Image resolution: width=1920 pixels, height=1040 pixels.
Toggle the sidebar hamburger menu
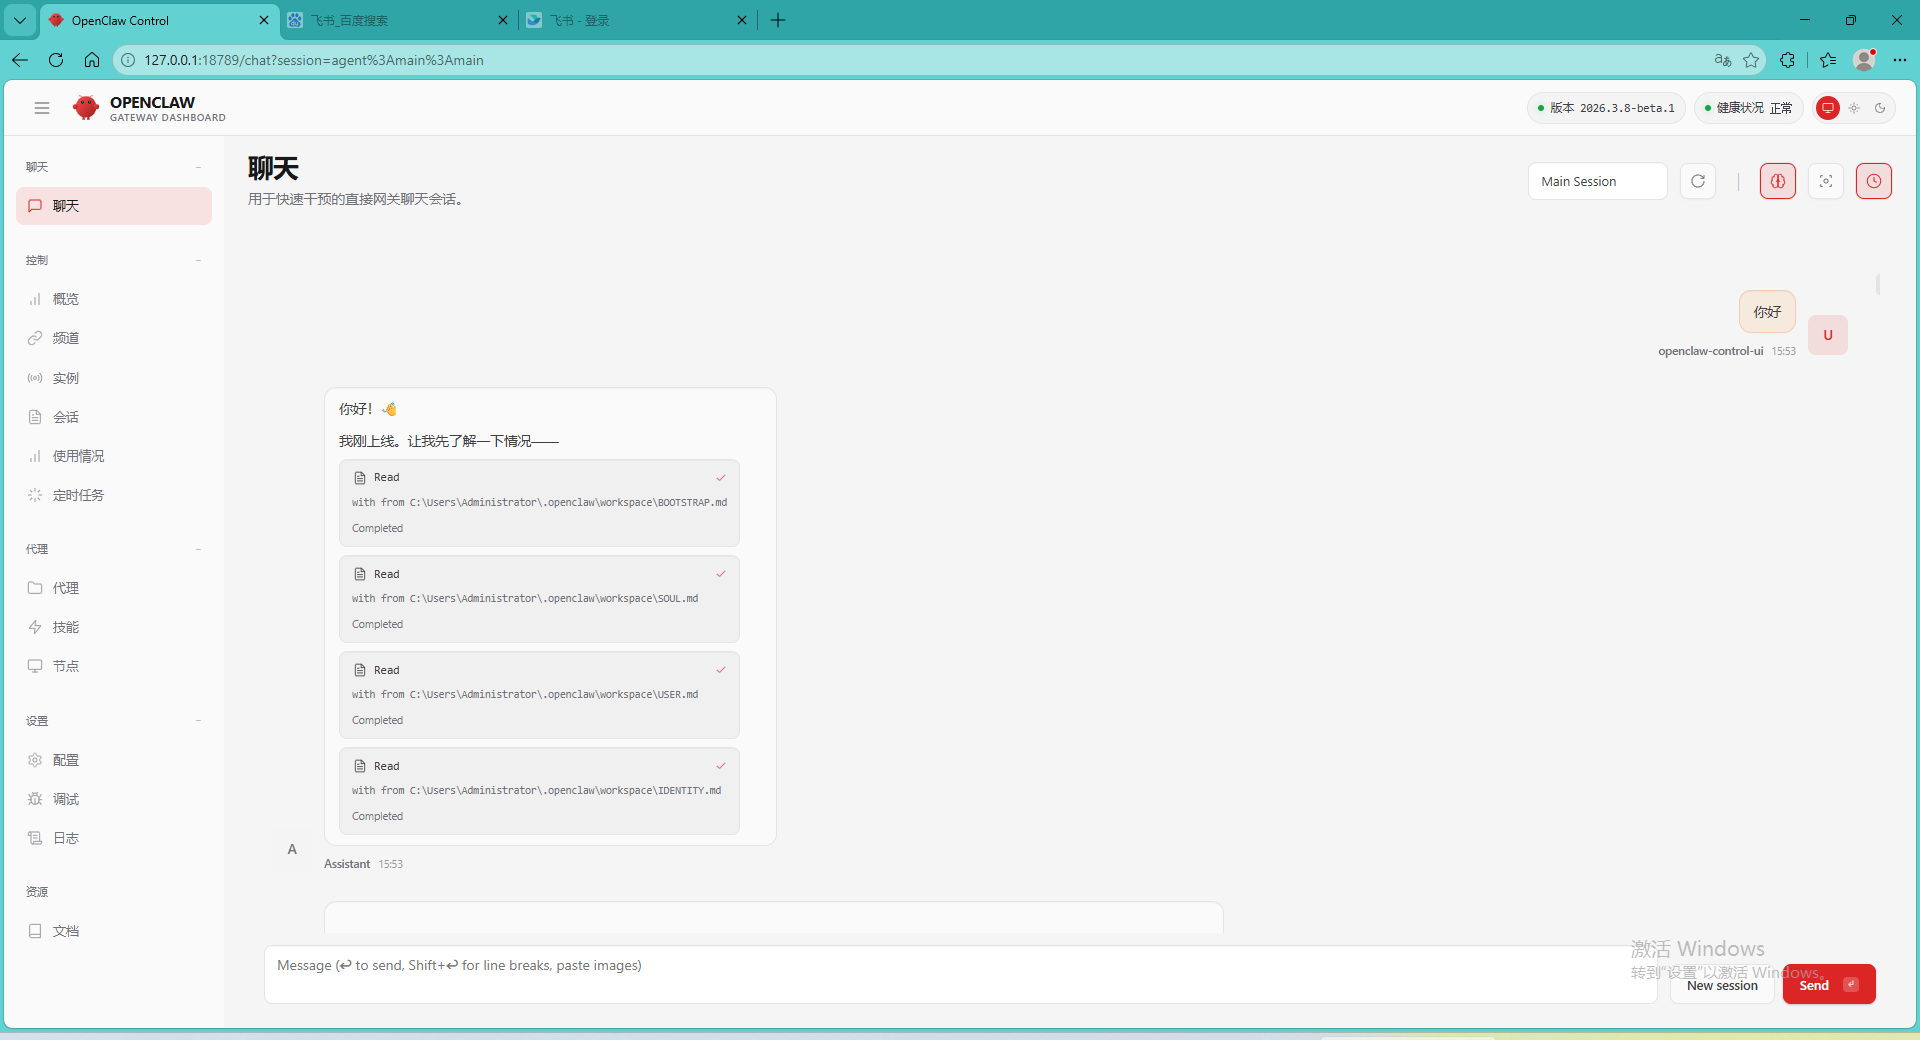pyautogui.click(x=42, y=108)
